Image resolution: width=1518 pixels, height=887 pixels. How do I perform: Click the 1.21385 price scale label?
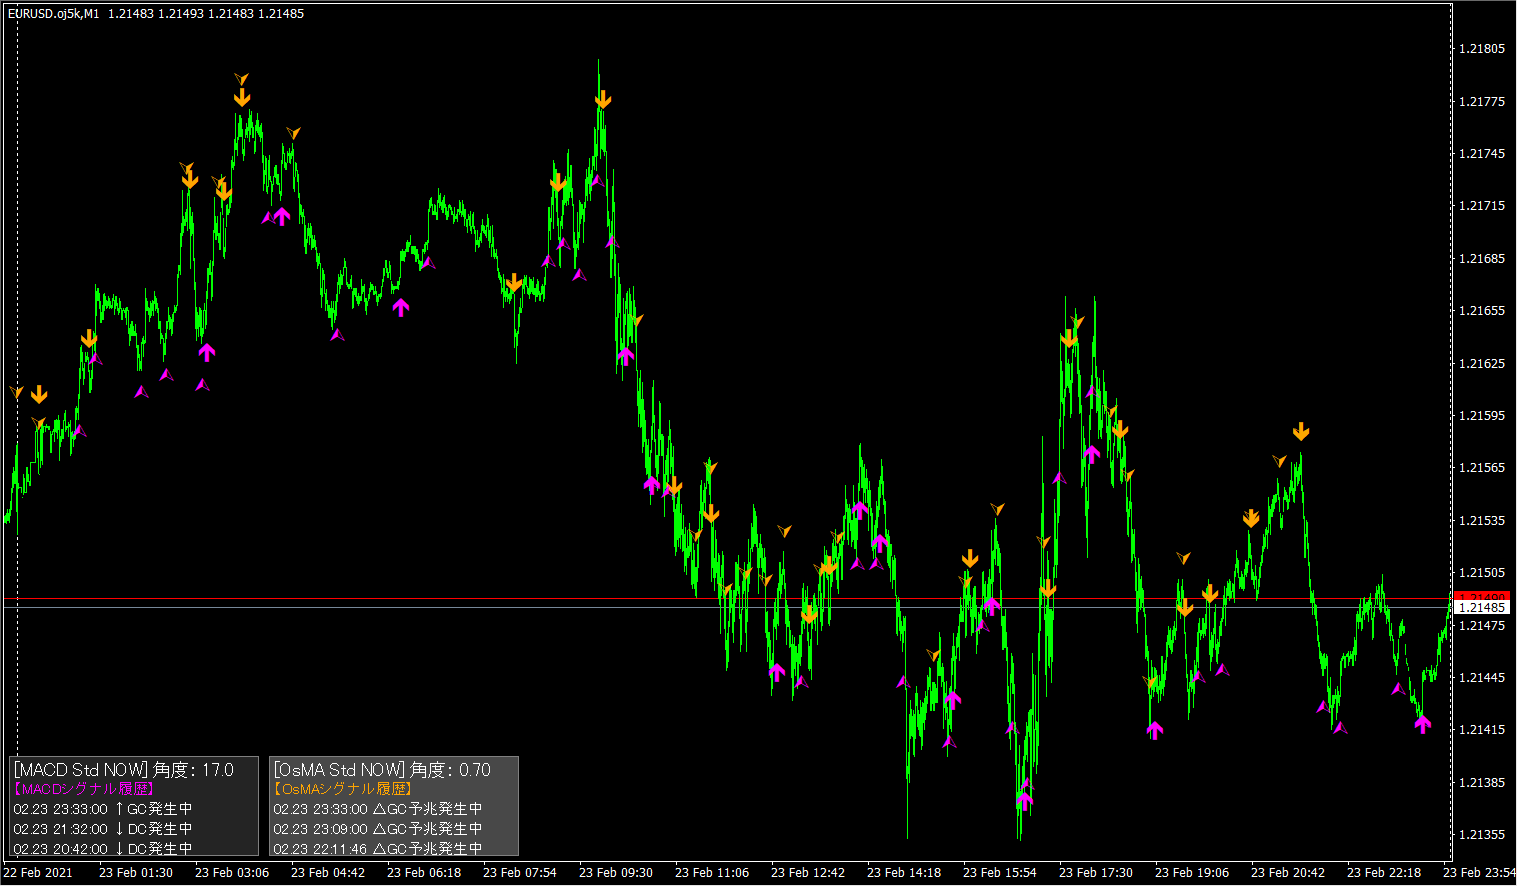click(x=1482, y=783)
